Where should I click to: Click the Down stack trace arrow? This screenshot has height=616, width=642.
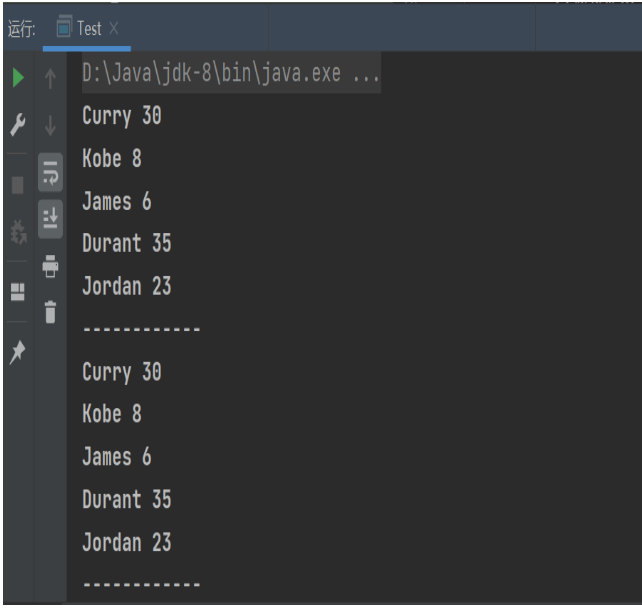[50, 125]
